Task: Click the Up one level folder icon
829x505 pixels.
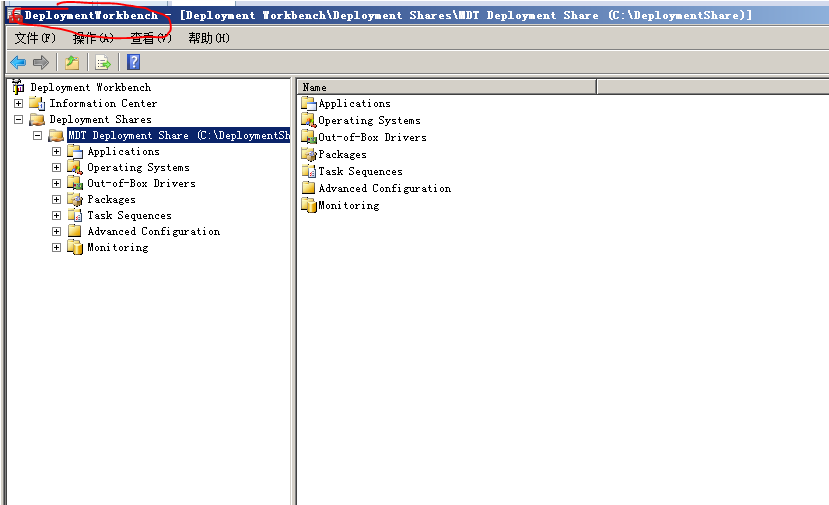Action: (72, 62)
